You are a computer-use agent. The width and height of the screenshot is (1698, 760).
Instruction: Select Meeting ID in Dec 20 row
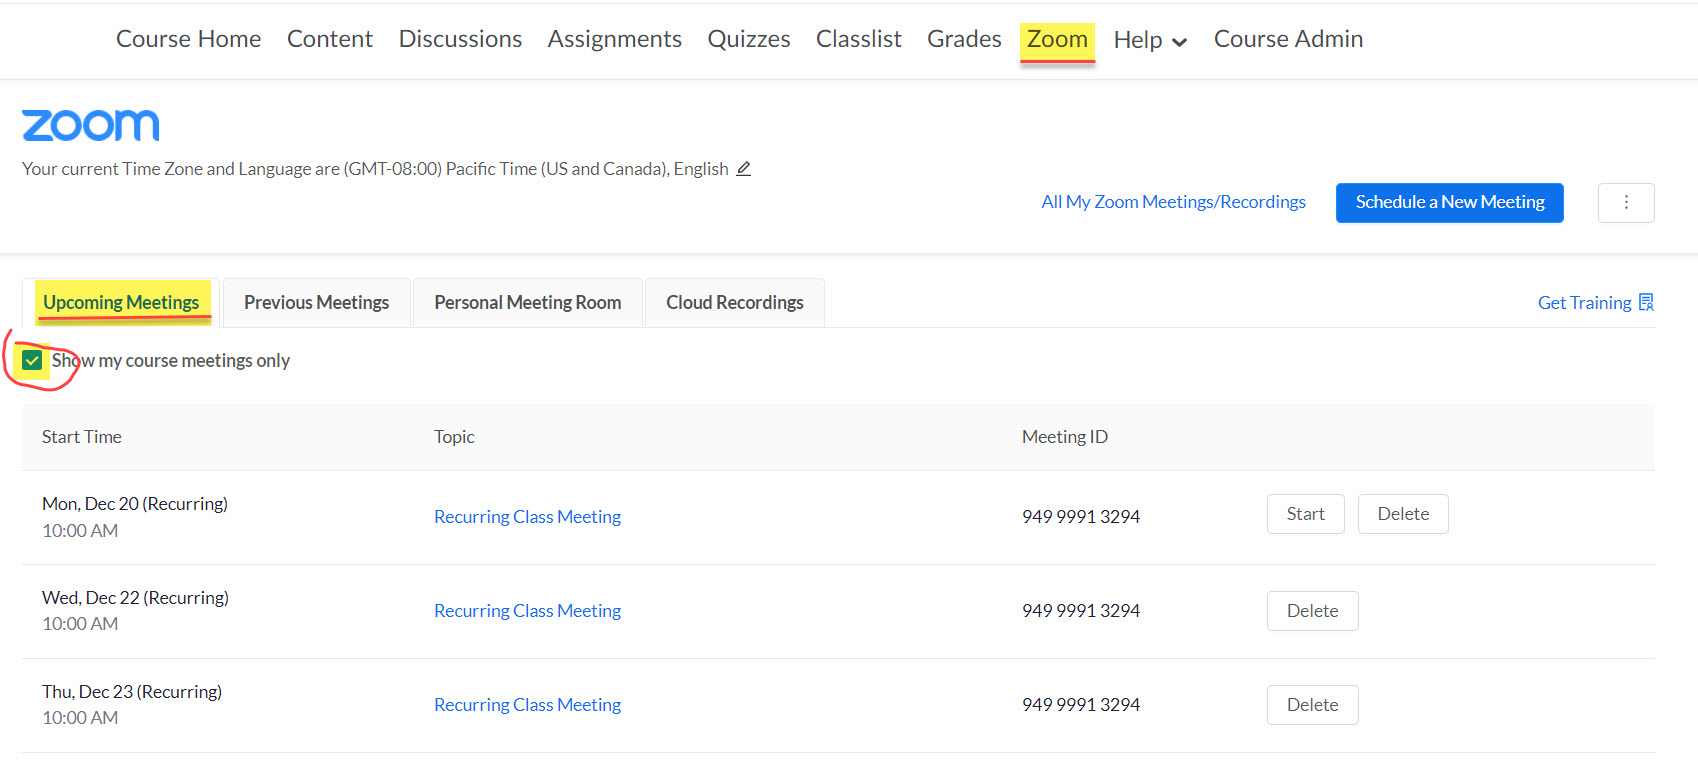coord(1081,517)
